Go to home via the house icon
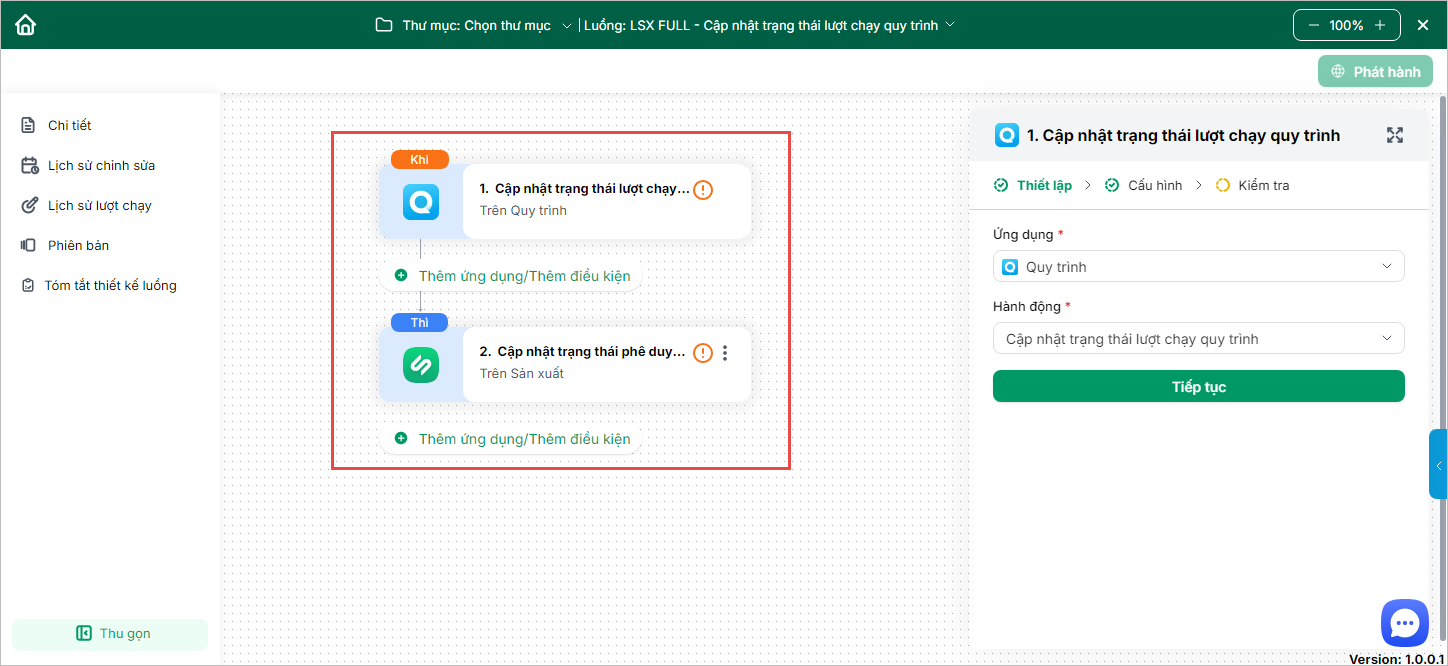The image size is (1448, 666). (x=25, y=25)
